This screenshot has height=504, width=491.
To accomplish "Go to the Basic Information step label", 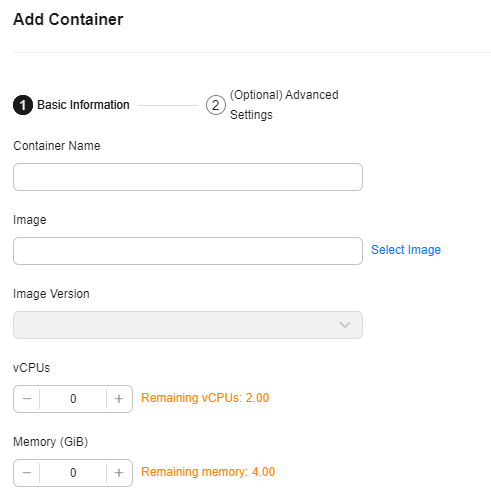I will click(x=83, y=105).
